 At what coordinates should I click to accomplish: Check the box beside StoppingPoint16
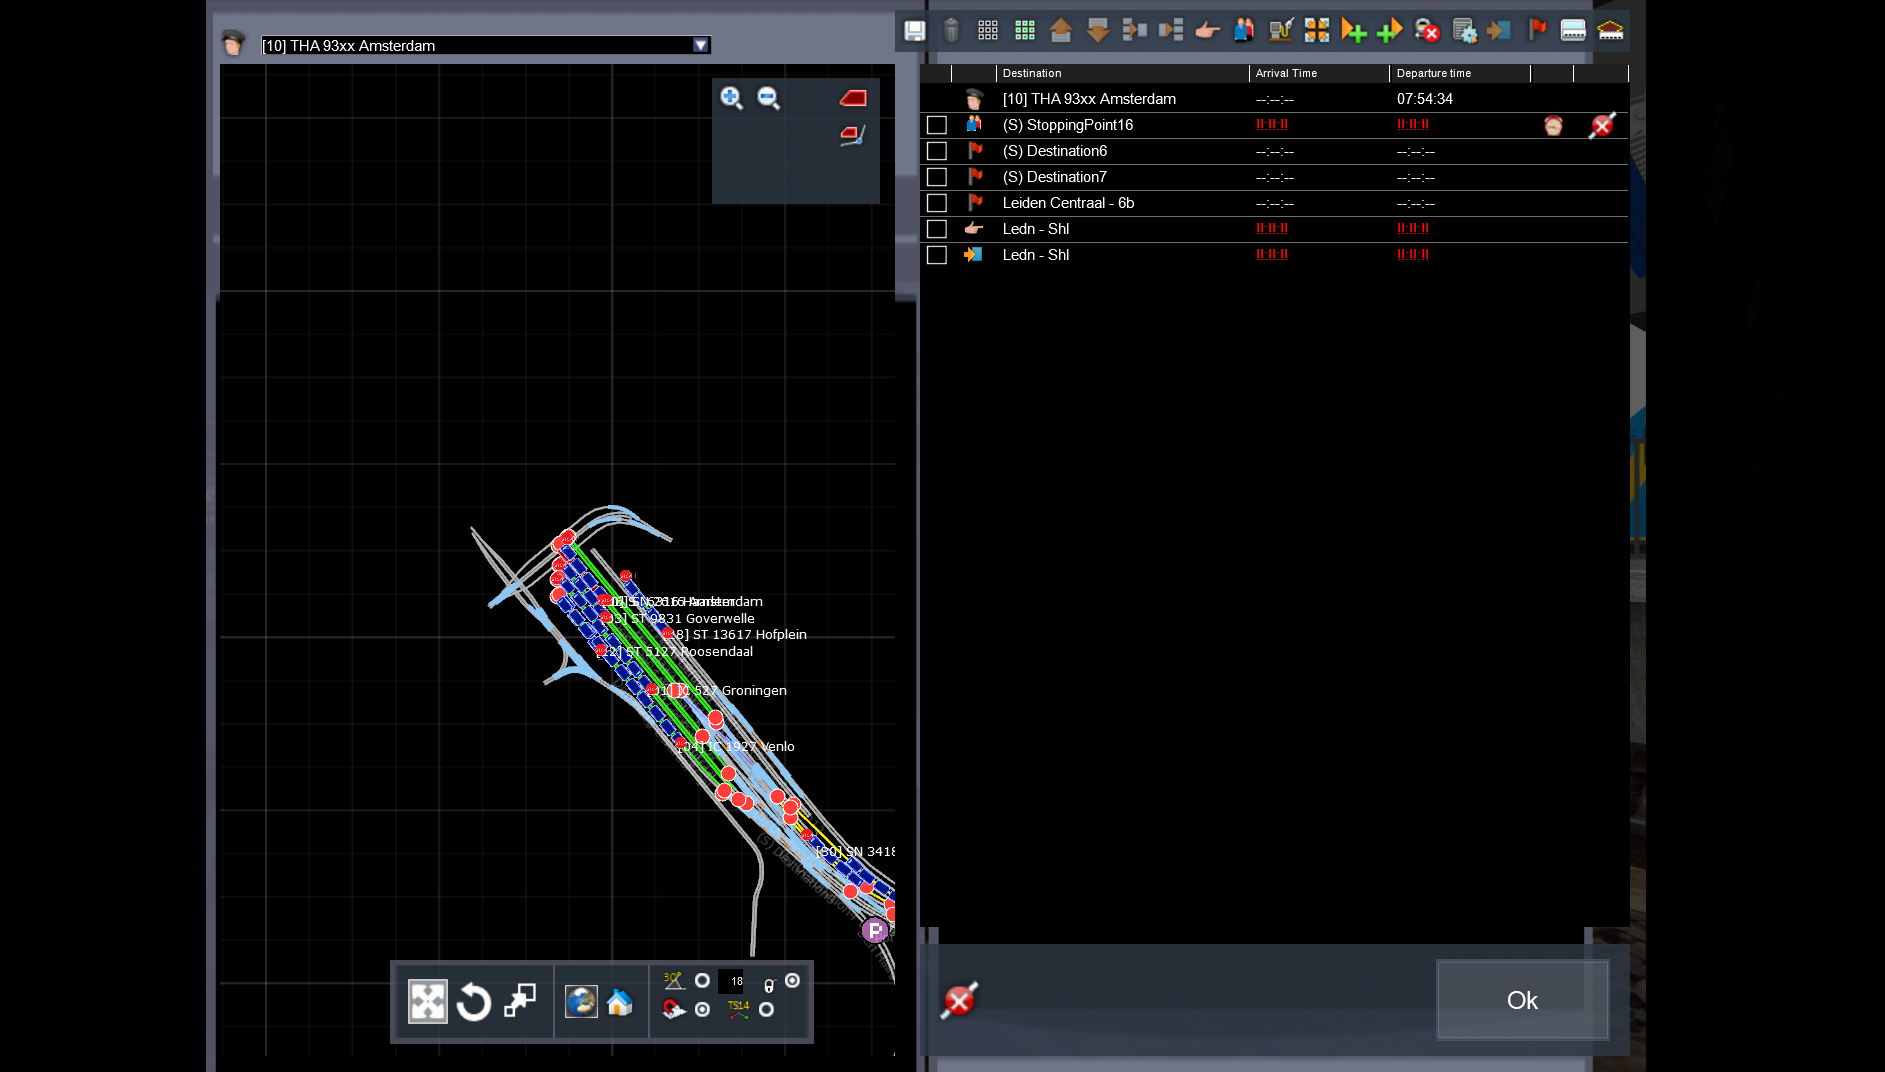tap(937, 125)
